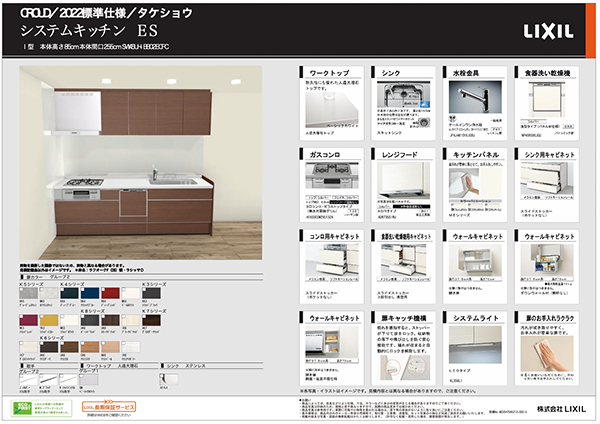
Task: Select the キッチンパネル heading
Action: [x=476, y=155]
